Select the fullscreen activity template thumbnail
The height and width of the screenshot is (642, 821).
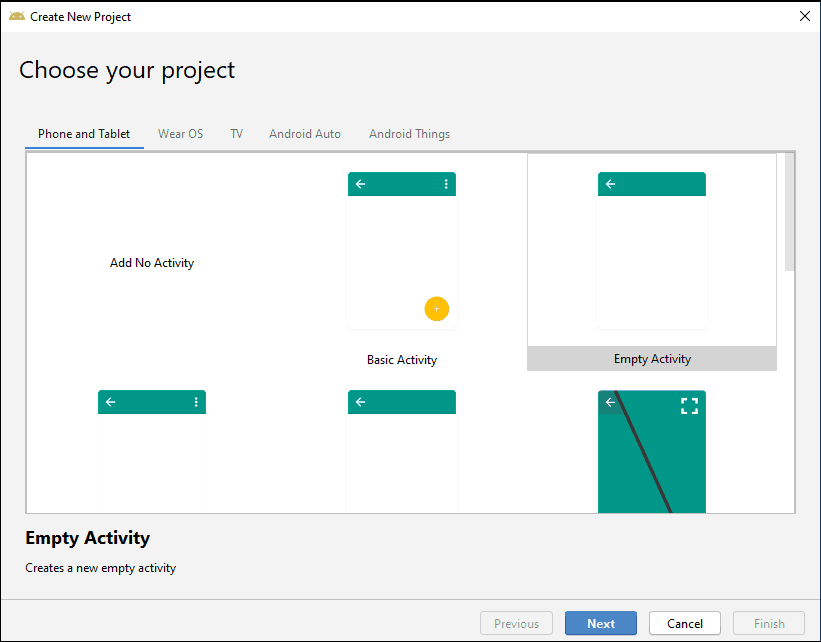[x=652, y=451]
